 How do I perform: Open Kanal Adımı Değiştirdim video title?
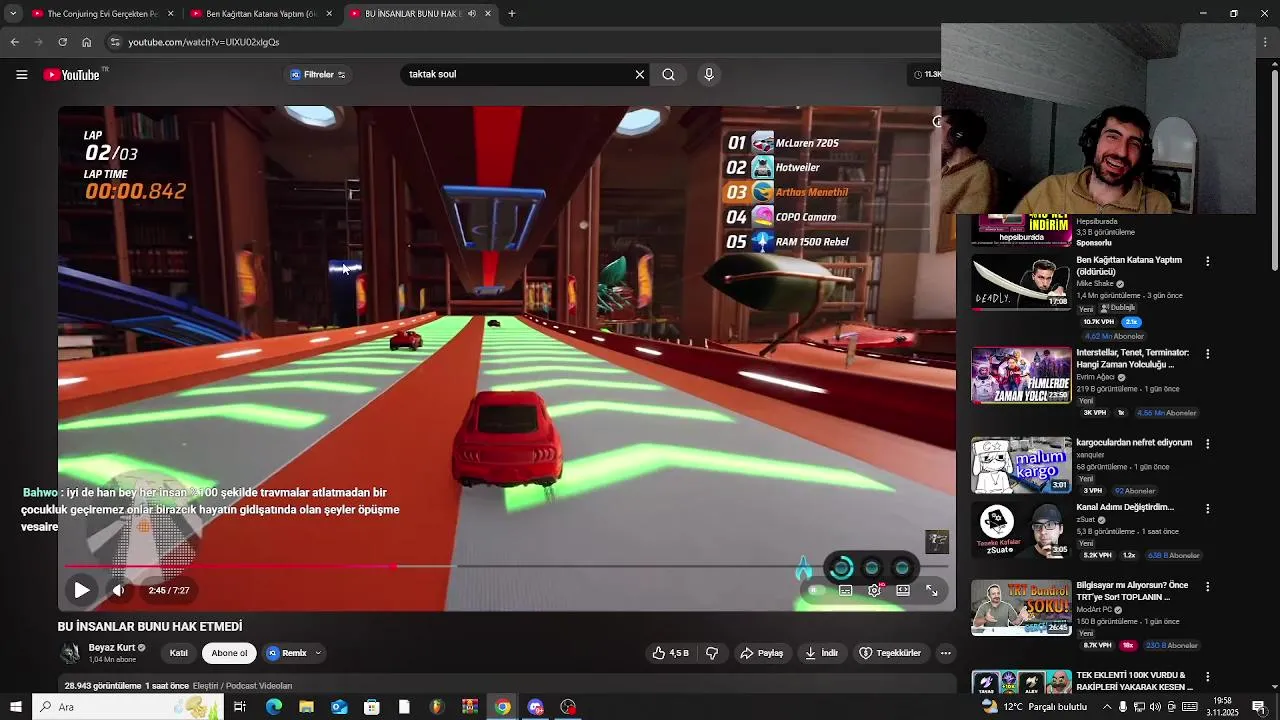pos(1125,507)
